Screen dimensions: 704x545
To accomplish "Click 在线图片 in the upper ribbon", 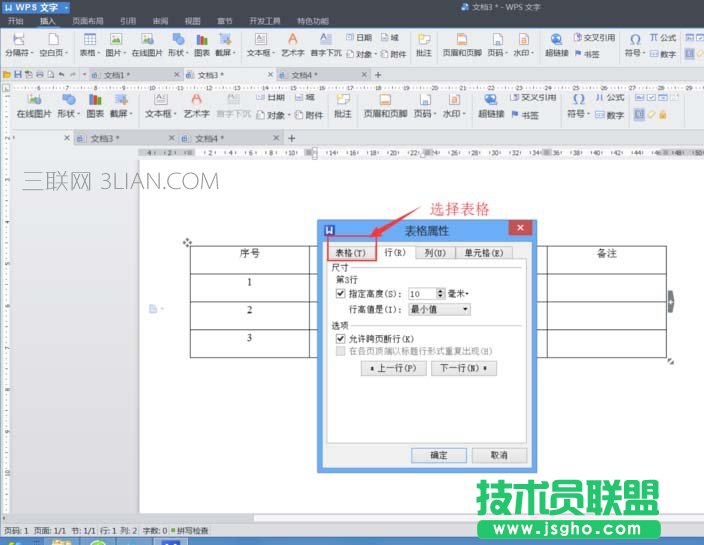I will click(x=147, y=45).
